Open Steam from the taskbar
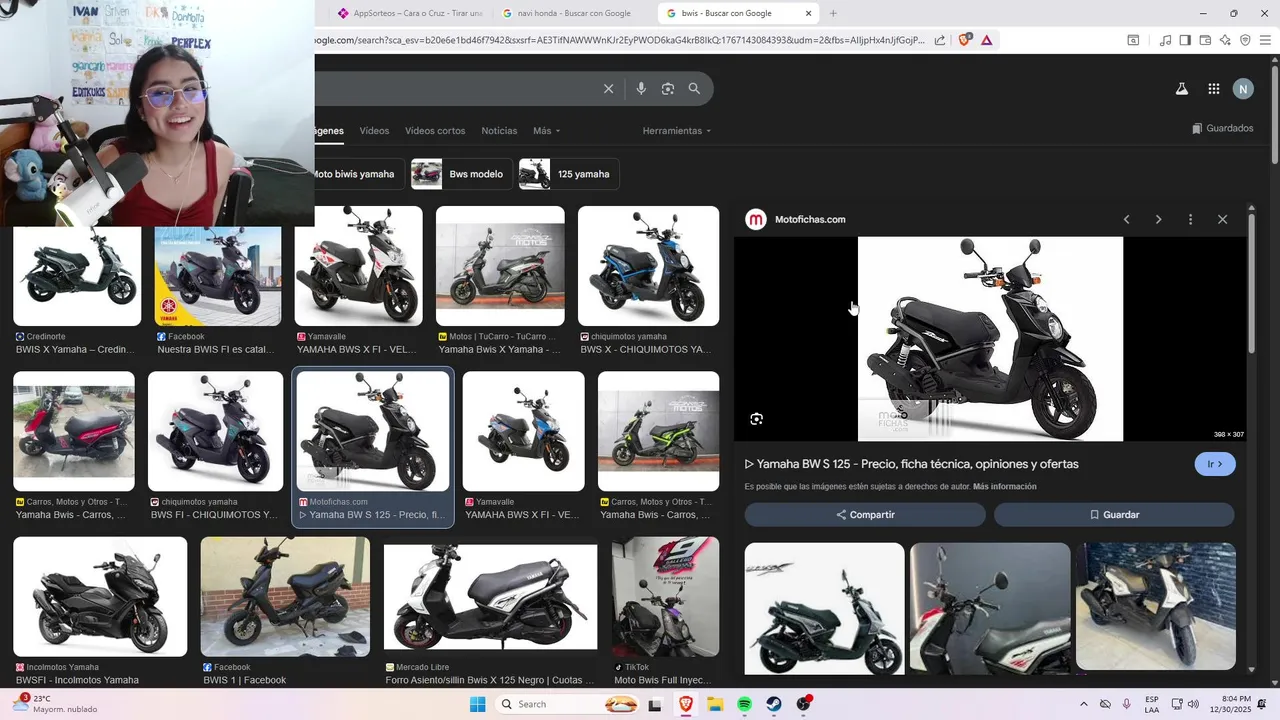Screen dimensions: 1280x720 click(774, 704)
